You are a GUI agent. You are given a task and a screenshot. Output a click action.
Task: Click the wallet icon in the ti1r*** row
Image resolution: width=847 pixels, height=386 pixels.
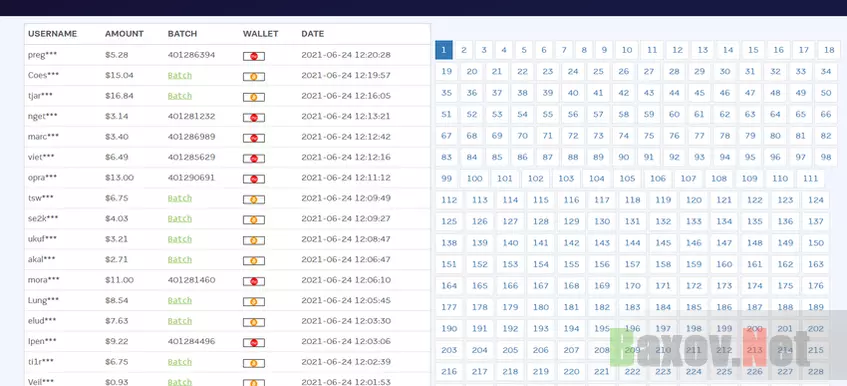pyautogui.click(x=253, y=364)
